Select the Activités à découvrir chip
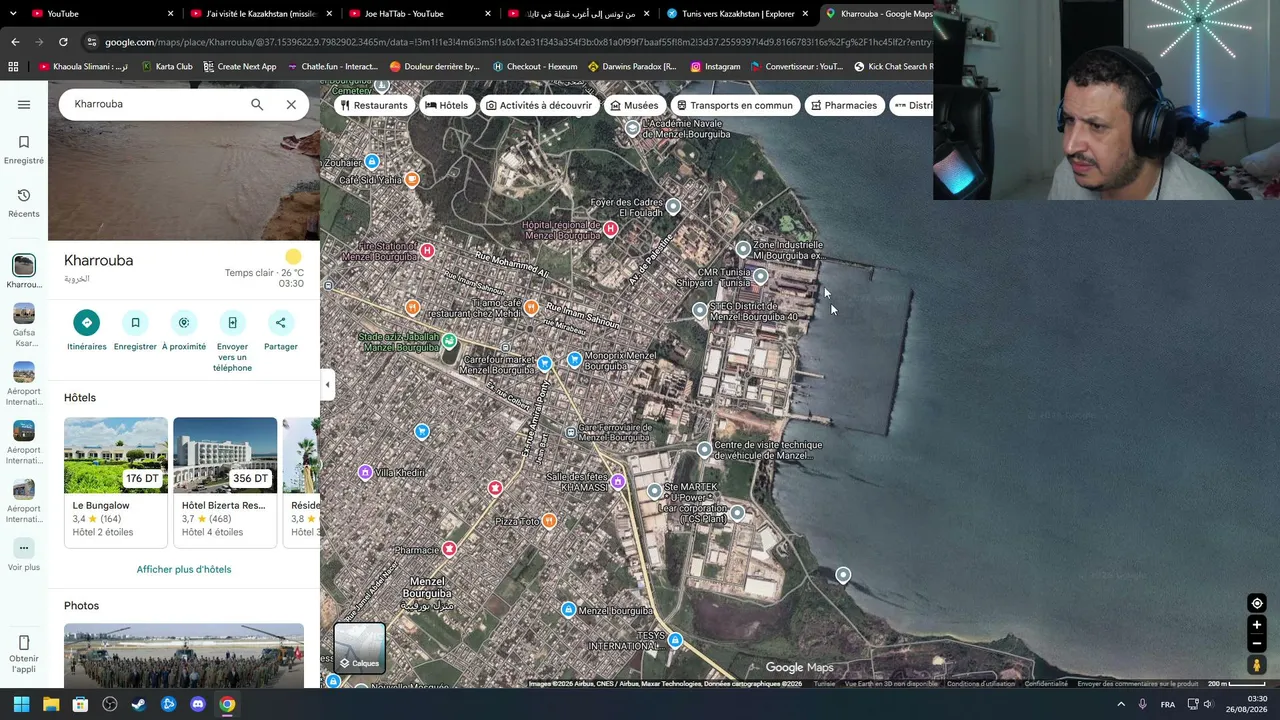 [x=539, y=105]
